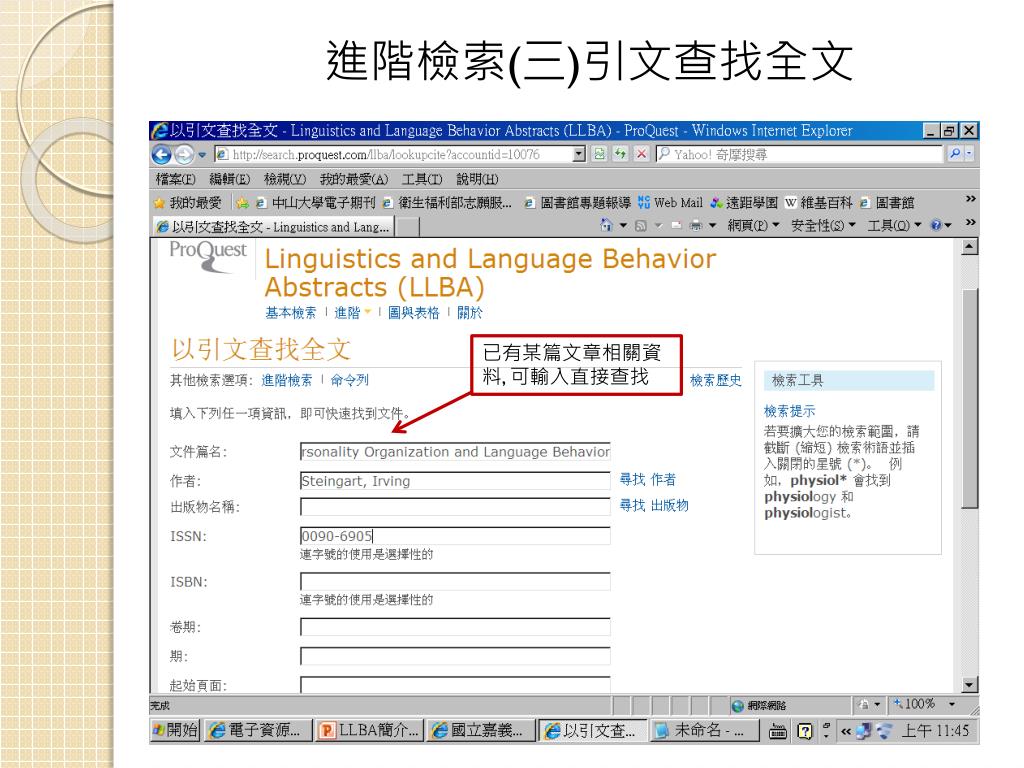The width and height of the screenshot is (1024, 768).
Task: Click the ISBN input field
Action: tap(455, 581)
